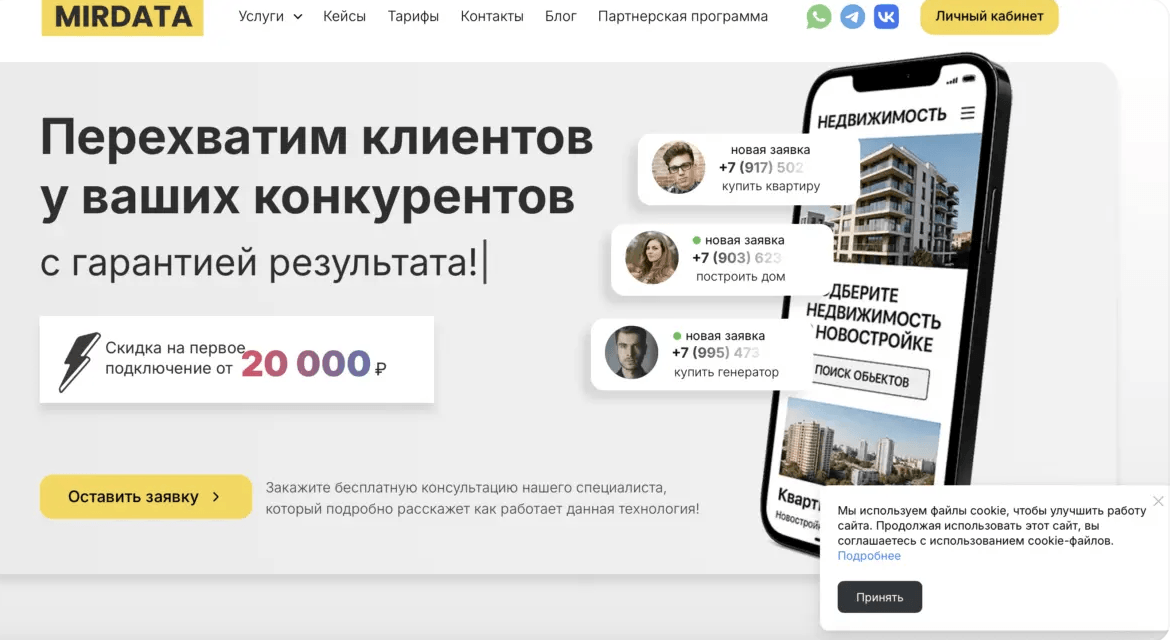The image size is (1172, 640).
Task: Open Партнерская программа page
Action: pyautogui.click(x=682, y=16)
